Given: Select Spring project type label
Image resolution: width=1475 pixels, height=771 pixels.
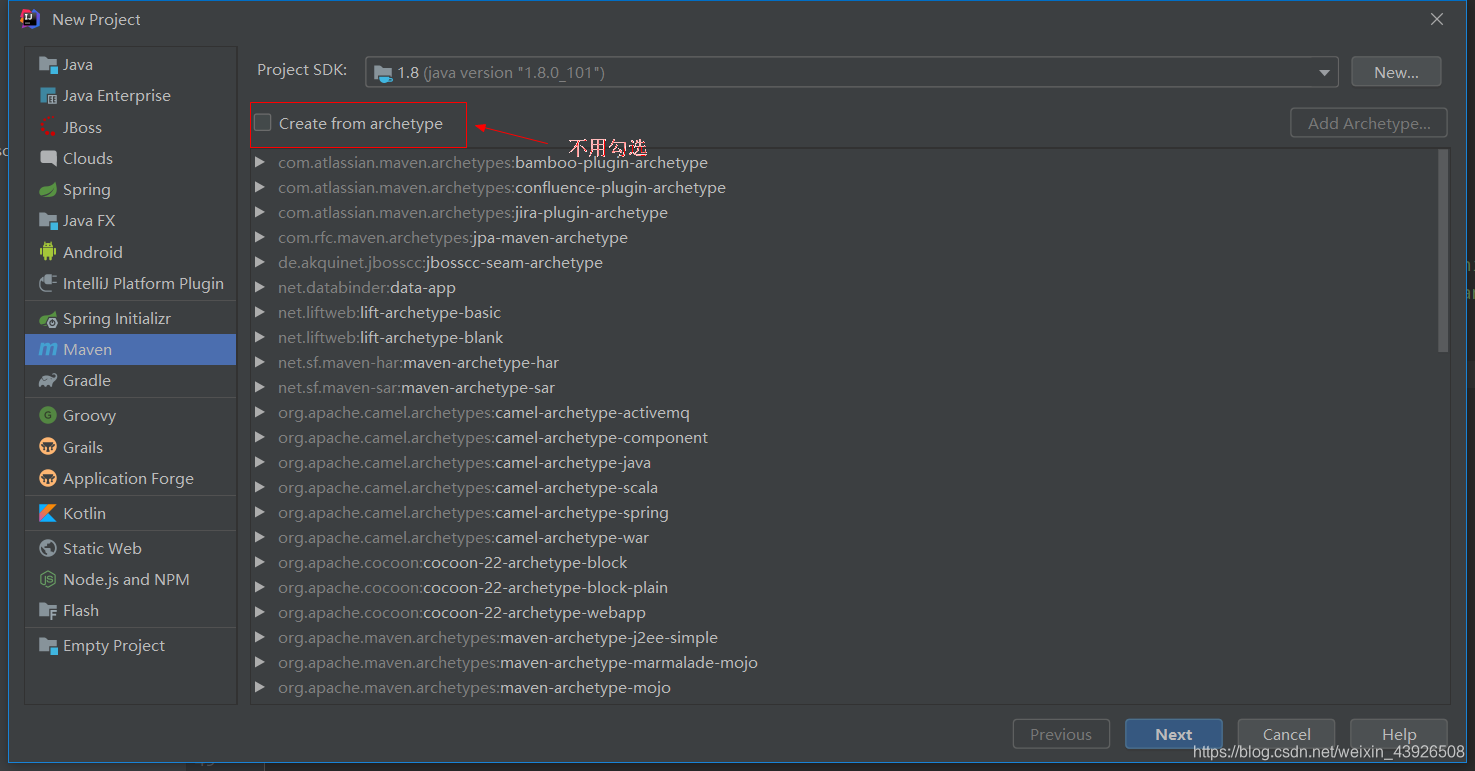Looking at the screenshot, I should 87,190.
